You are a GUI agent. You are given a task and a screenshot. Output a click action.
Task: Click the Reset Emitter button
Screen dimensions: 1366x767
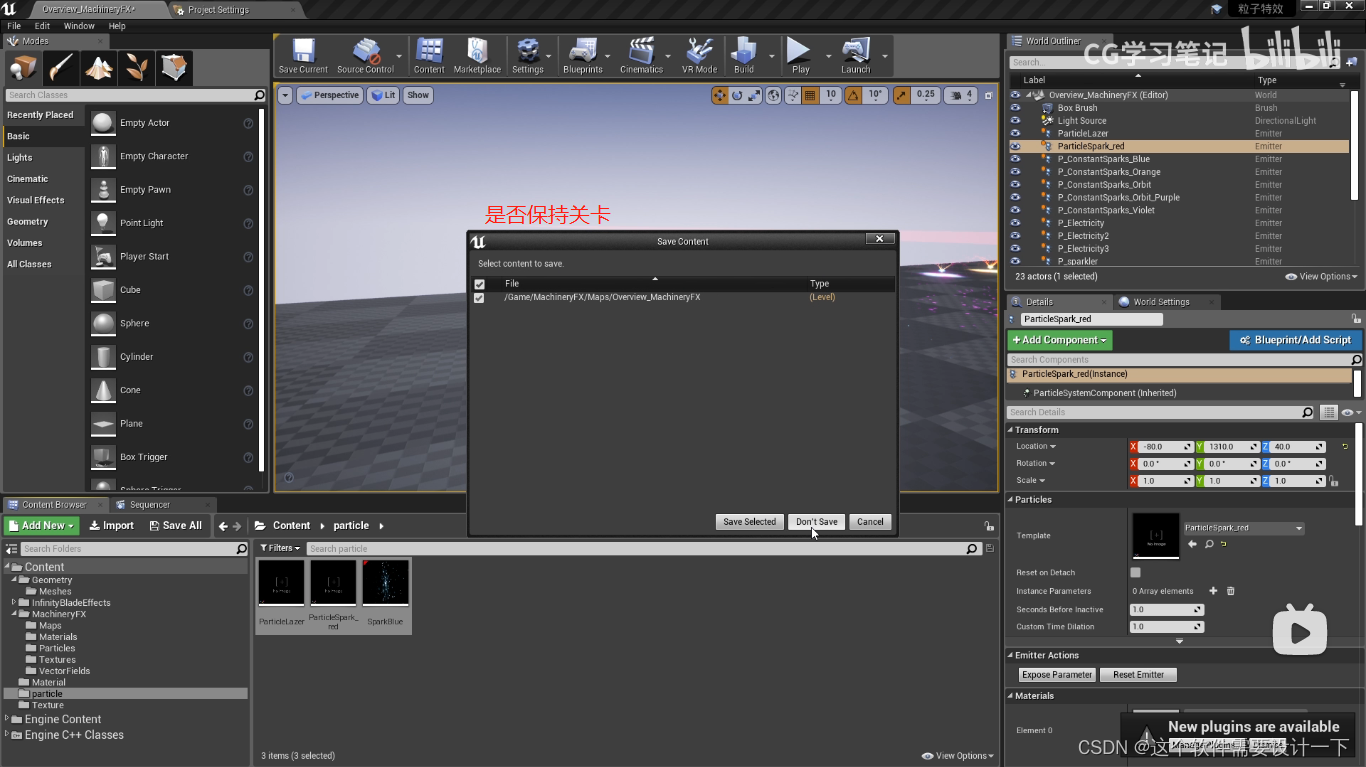pos(1138,675)
